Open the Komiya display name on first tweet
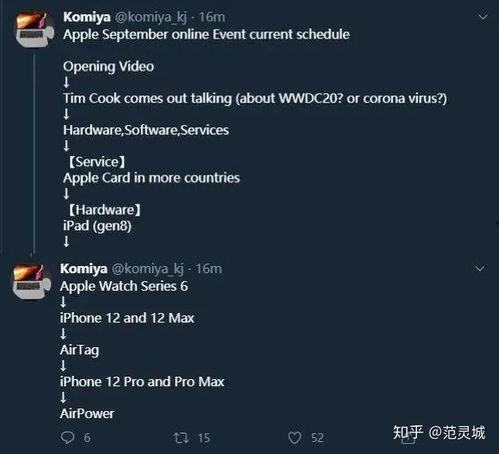 coord(87,17)
